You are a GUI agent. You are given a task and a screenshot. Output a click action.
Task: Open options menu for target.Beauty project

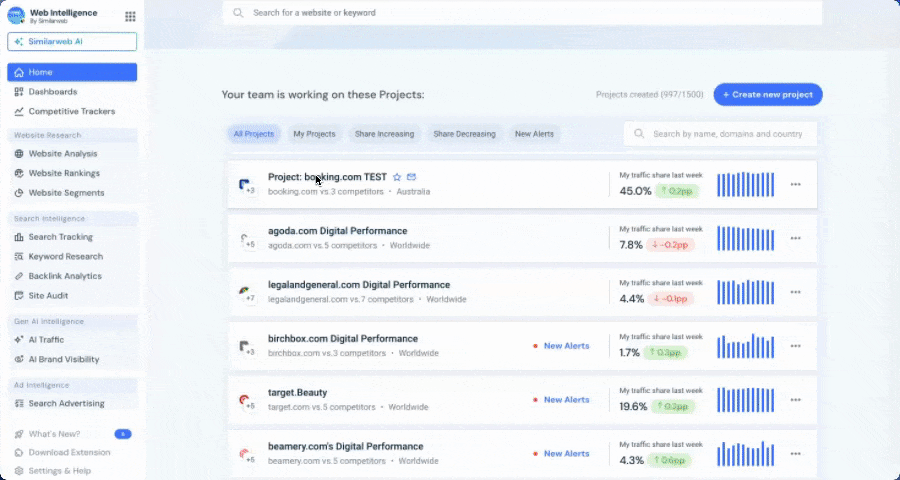795,400
